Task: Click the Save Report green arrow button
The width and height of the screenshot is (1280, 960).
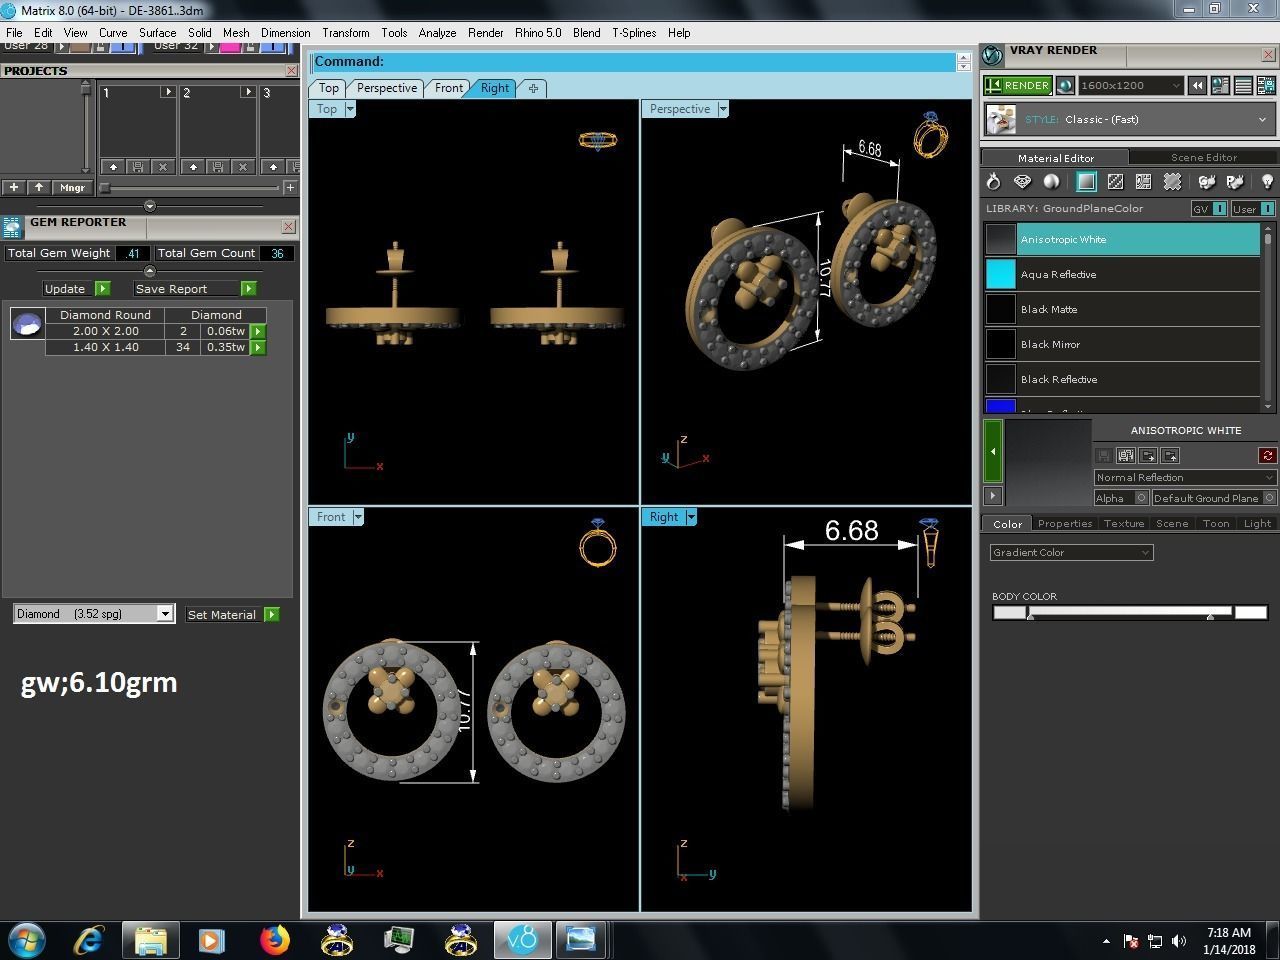Action: click(249, 289)
